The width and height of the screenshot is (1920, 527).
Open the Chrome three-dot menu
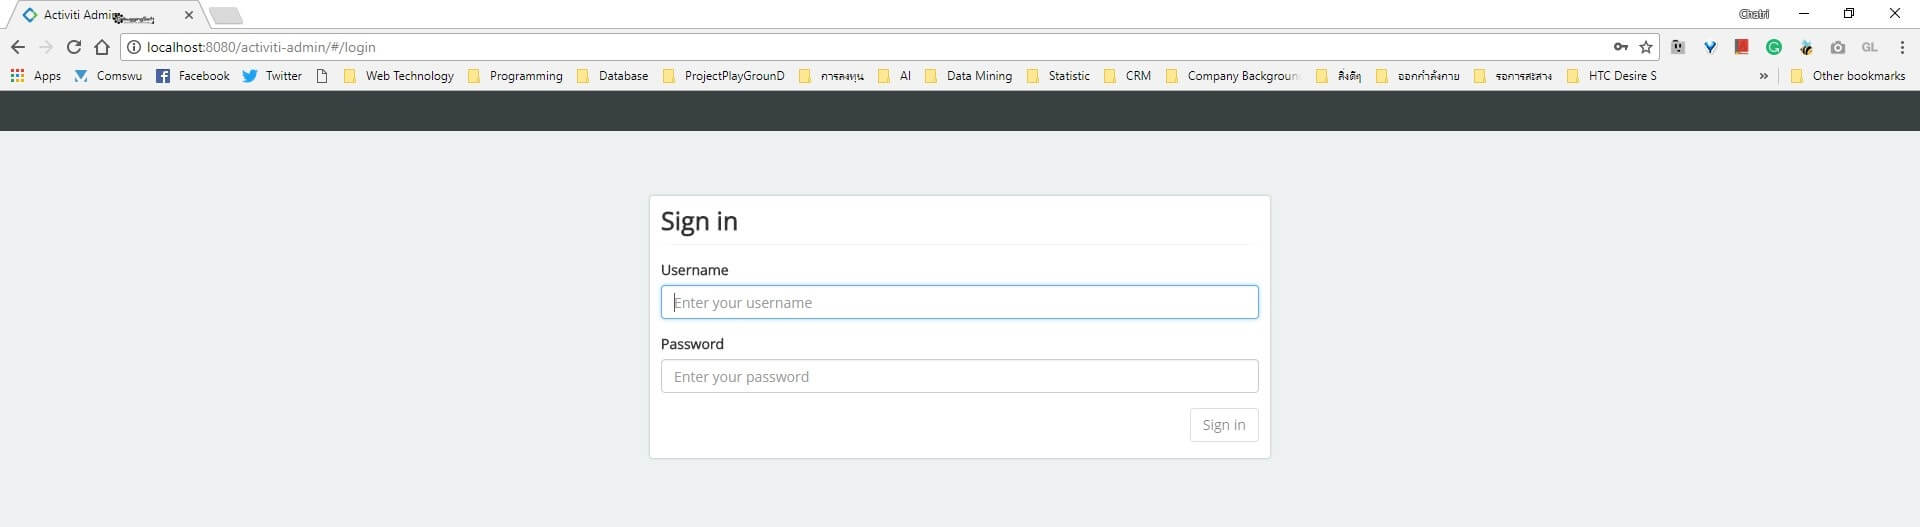1901,47
